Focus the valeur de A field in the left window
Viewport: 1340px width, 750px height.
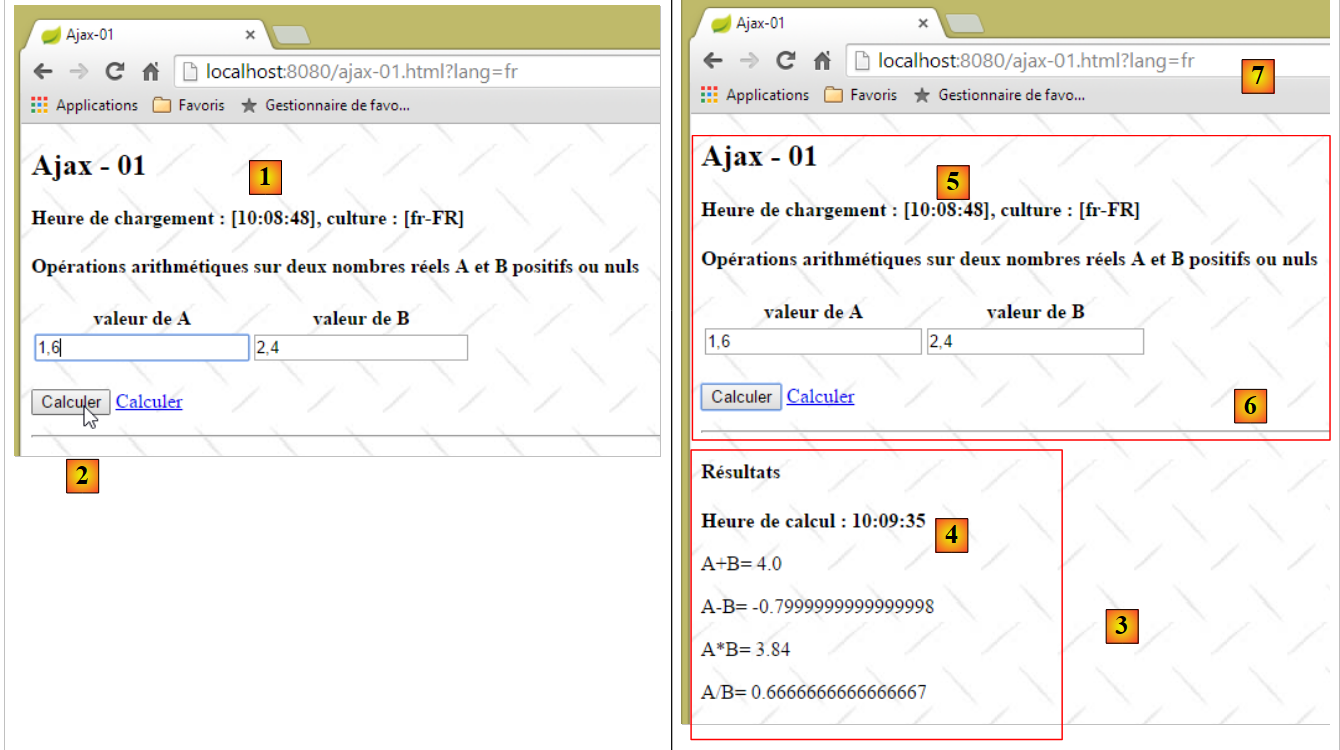click(x=141, y=347)
